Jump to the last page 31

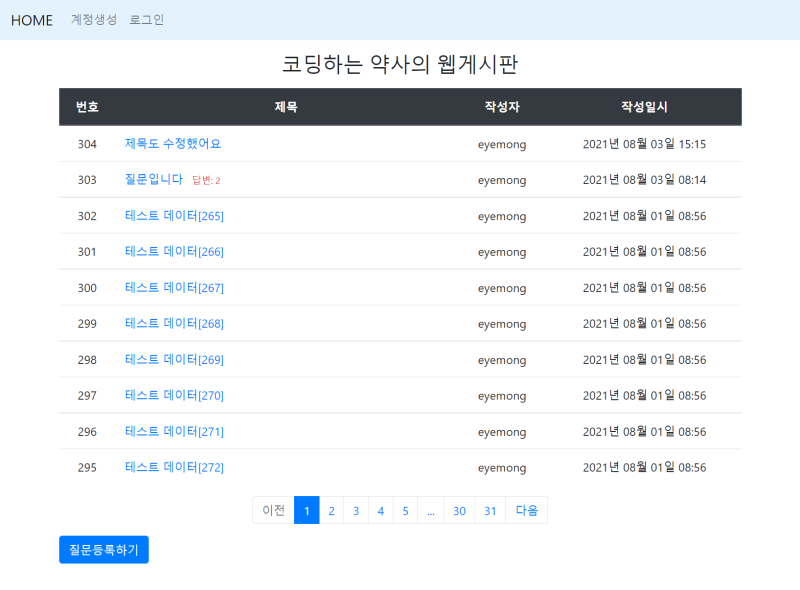coord(490,510)
